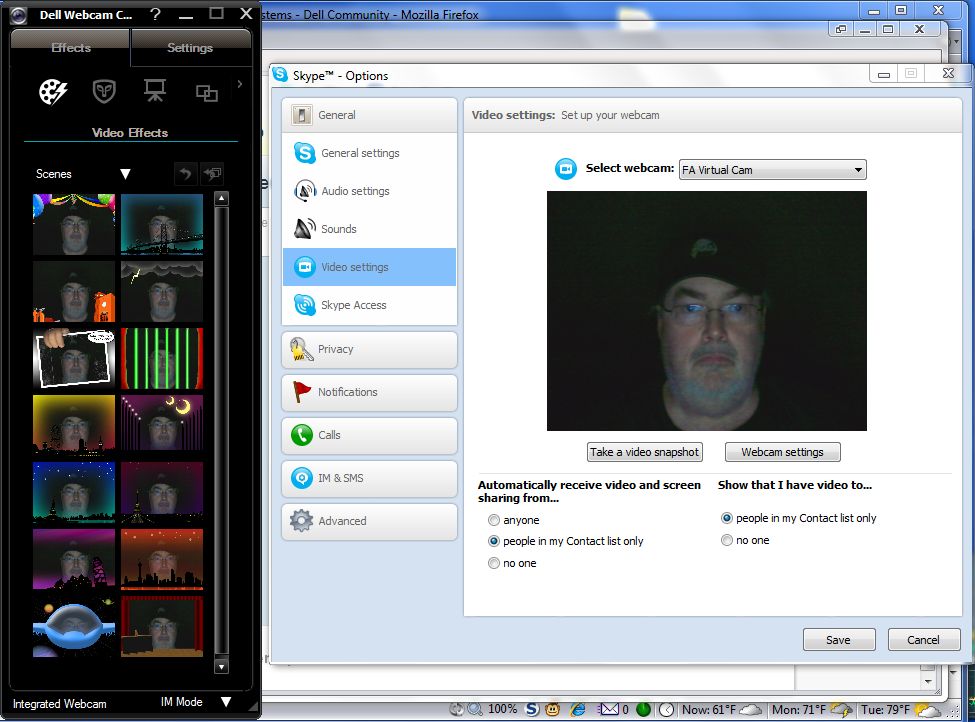Apply the lightning storm scene
Screen dimensions: 975x722
click(162, 292)
